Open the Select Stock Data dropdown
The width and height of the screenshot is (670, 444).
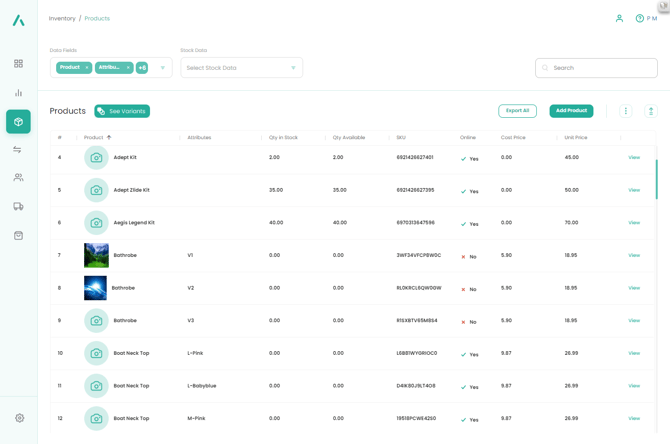(241, 68)
